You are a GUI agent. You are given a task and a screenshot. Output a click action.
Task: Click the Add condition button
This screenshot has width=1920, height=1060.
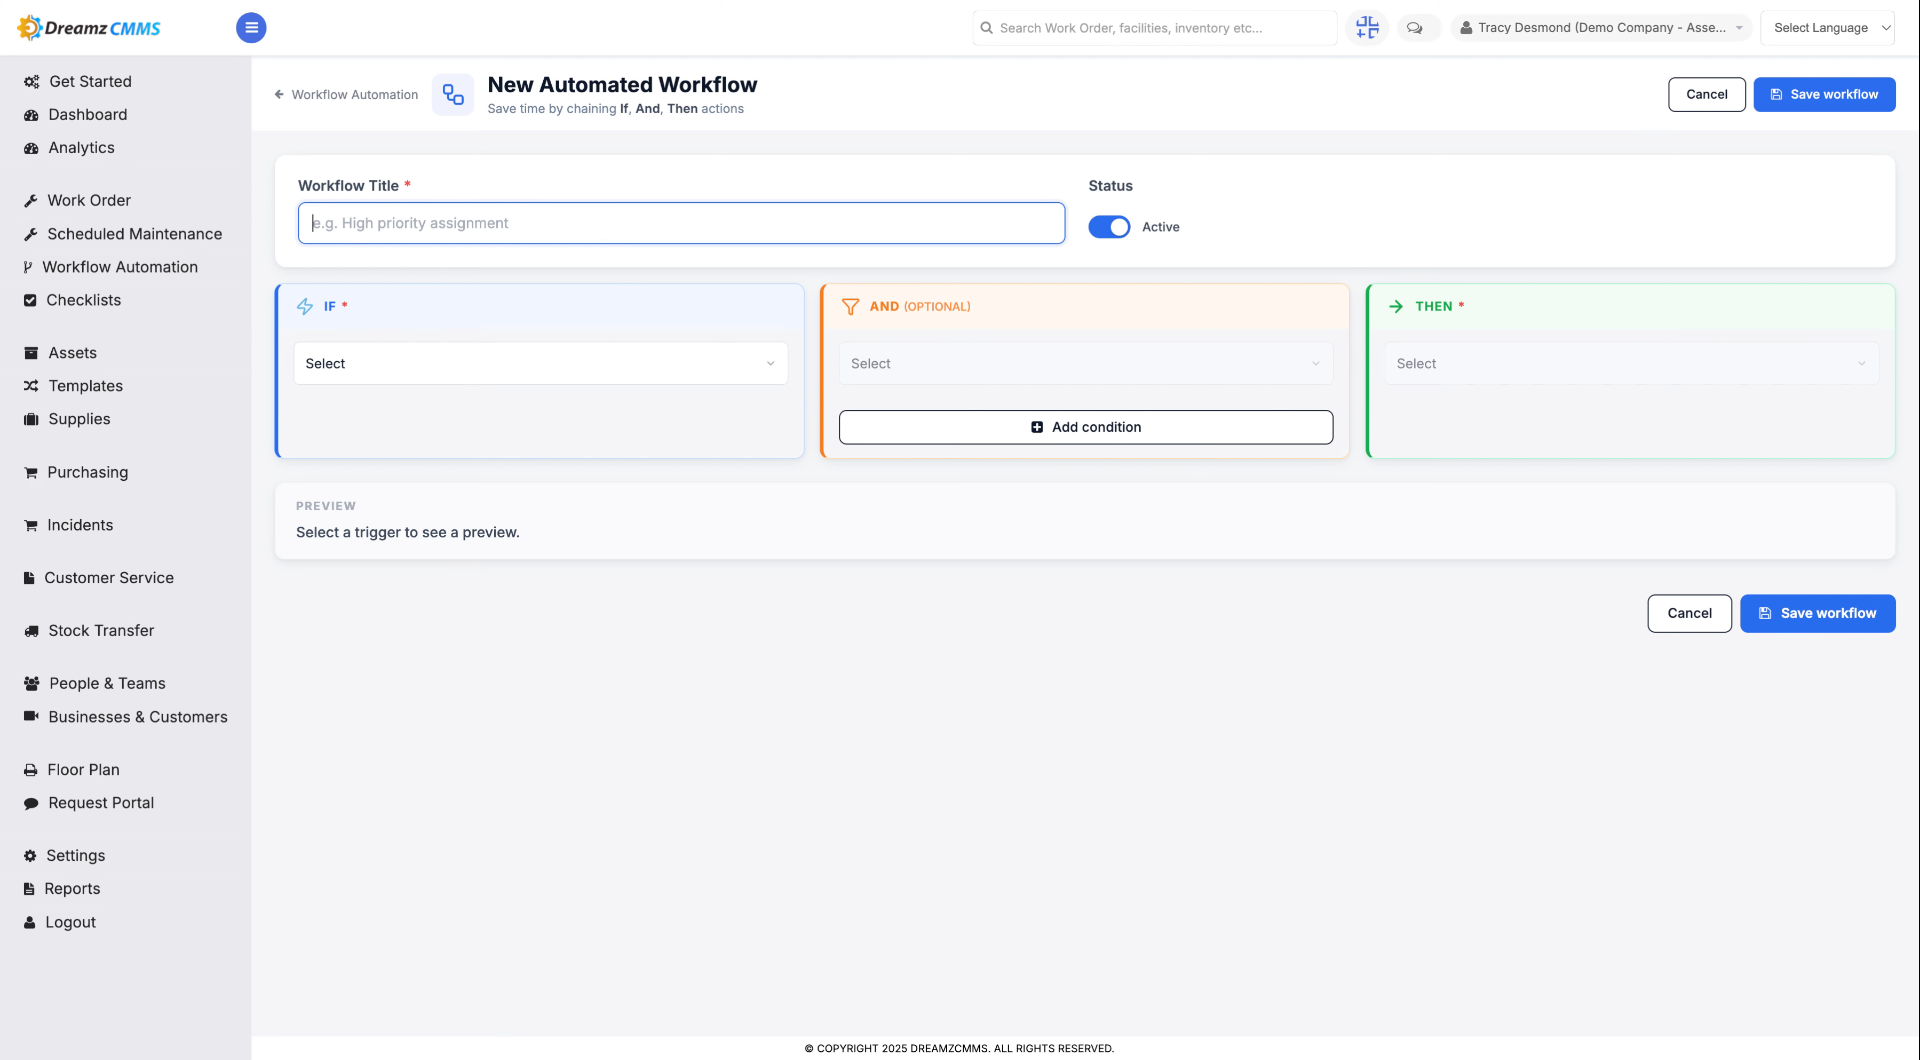click(1086, 427)
